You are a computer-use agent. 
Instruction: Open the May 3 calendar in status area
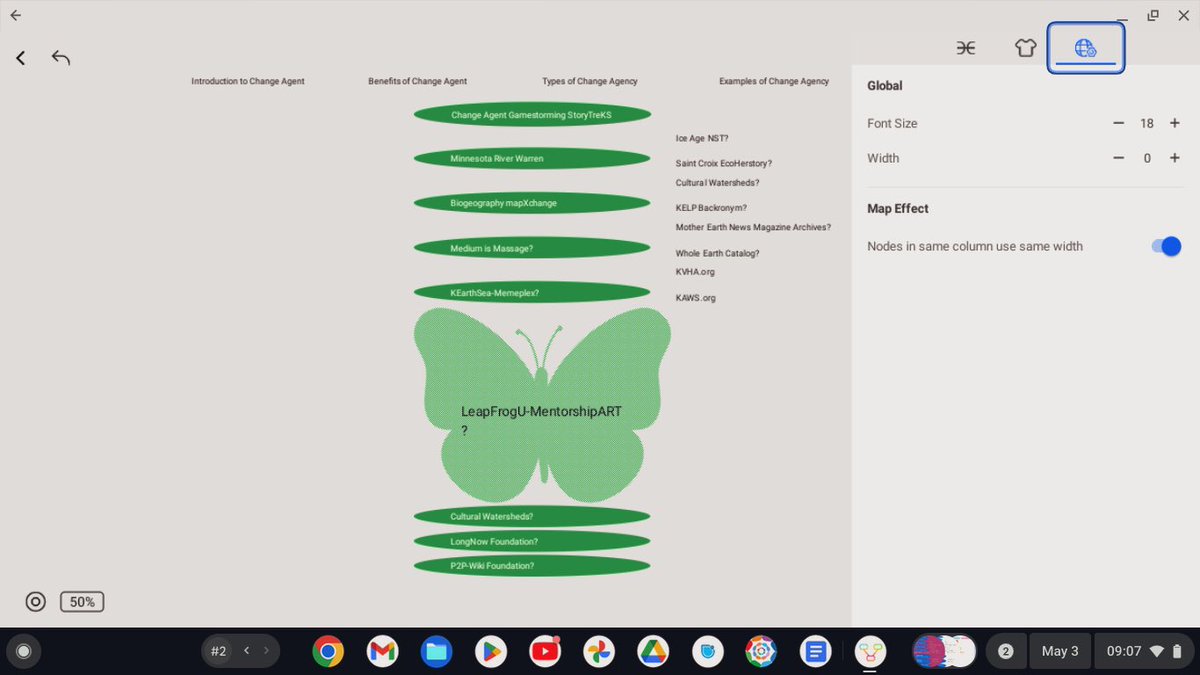pos(1060,650)
